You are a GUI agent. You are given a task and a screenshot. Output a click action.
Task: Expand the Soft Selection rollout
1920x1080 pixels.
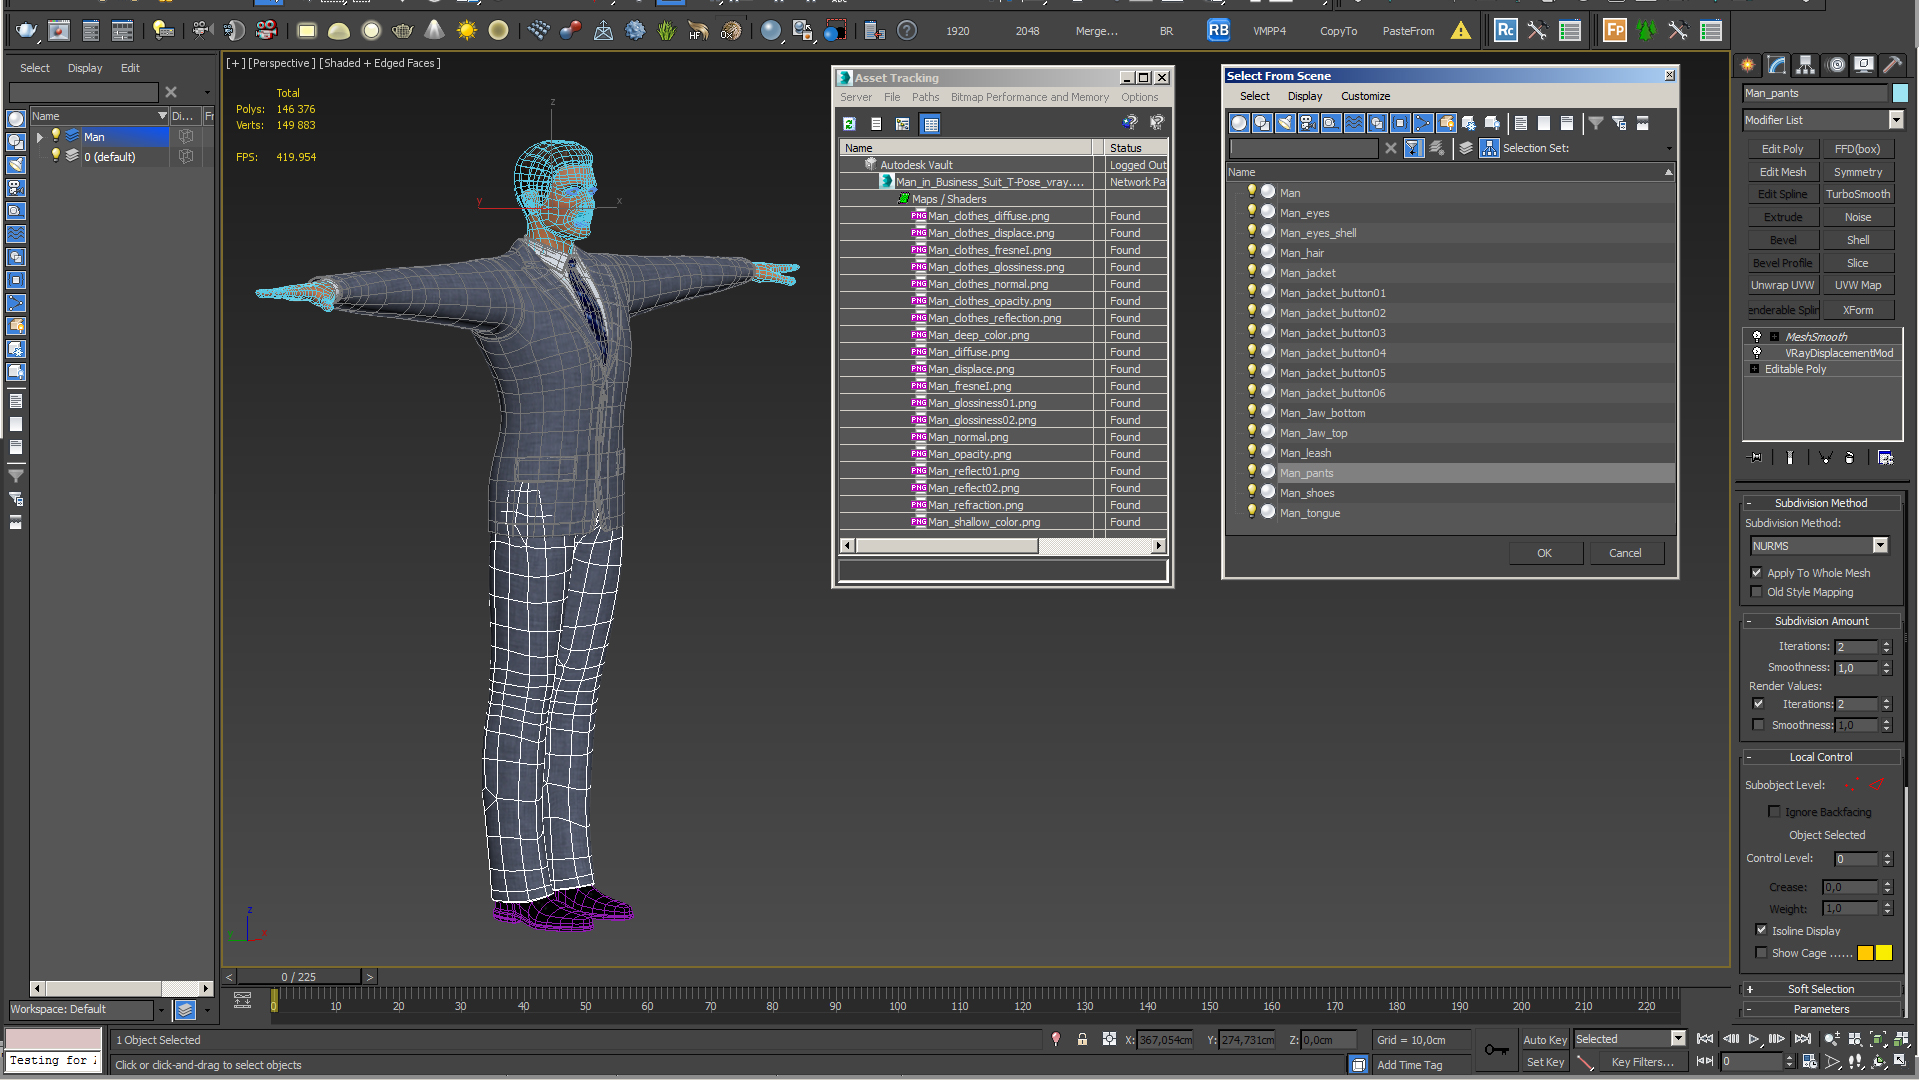point(1820,989)
